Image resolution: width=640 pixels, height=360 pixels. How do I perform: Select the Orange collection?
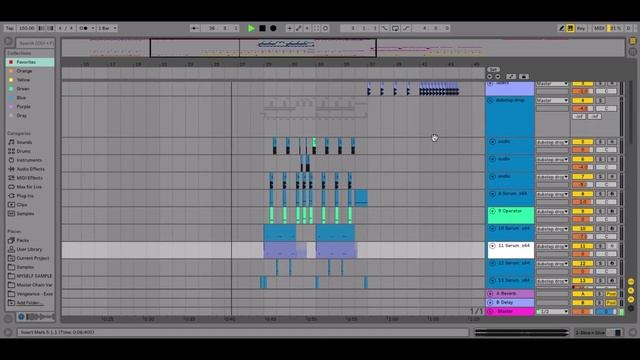(30, 71)
